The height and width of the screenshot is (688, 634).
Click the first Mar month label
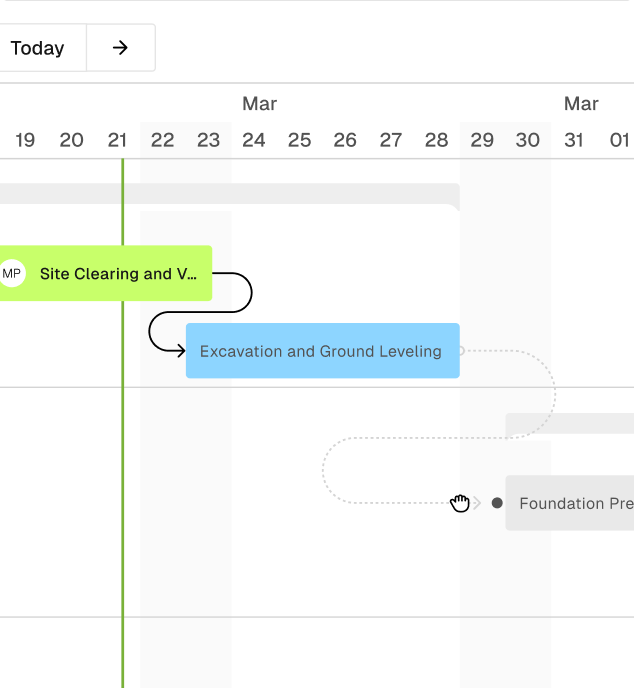[x=259, y=104]
